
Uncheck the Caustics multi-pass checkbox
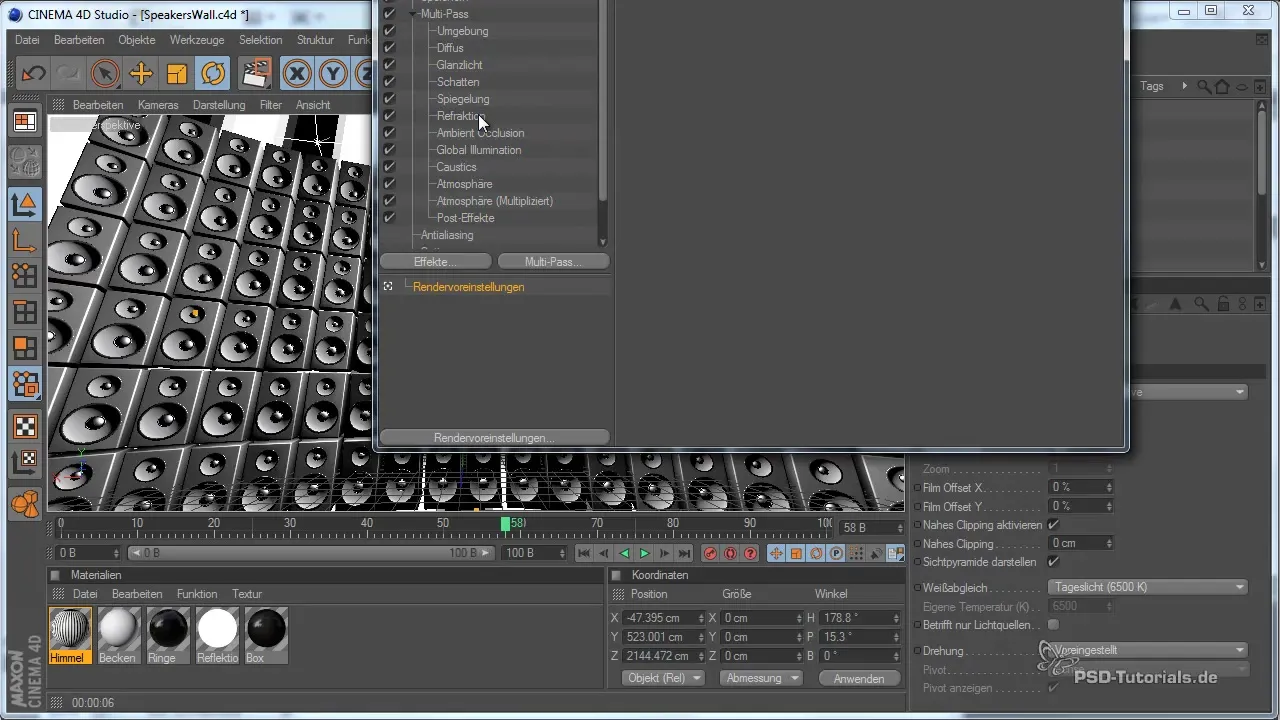(390, 167)
